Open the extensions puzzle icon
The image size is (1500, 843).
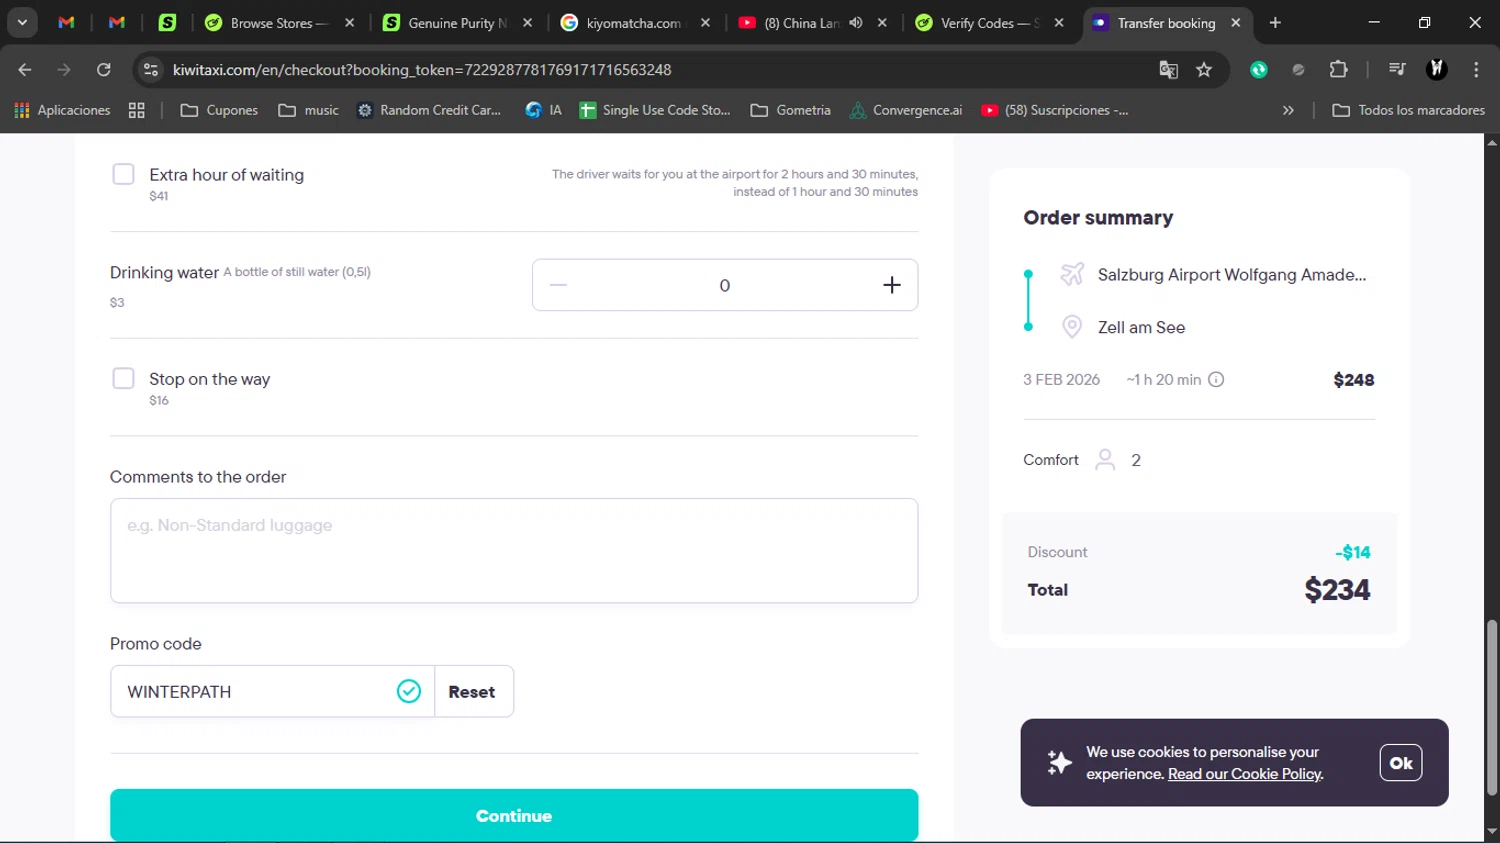click(x=1338, y=69)
